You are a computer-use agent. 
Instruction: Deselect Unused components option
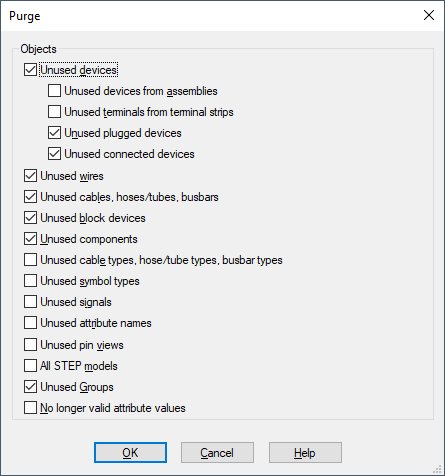[x=30, y=239]
